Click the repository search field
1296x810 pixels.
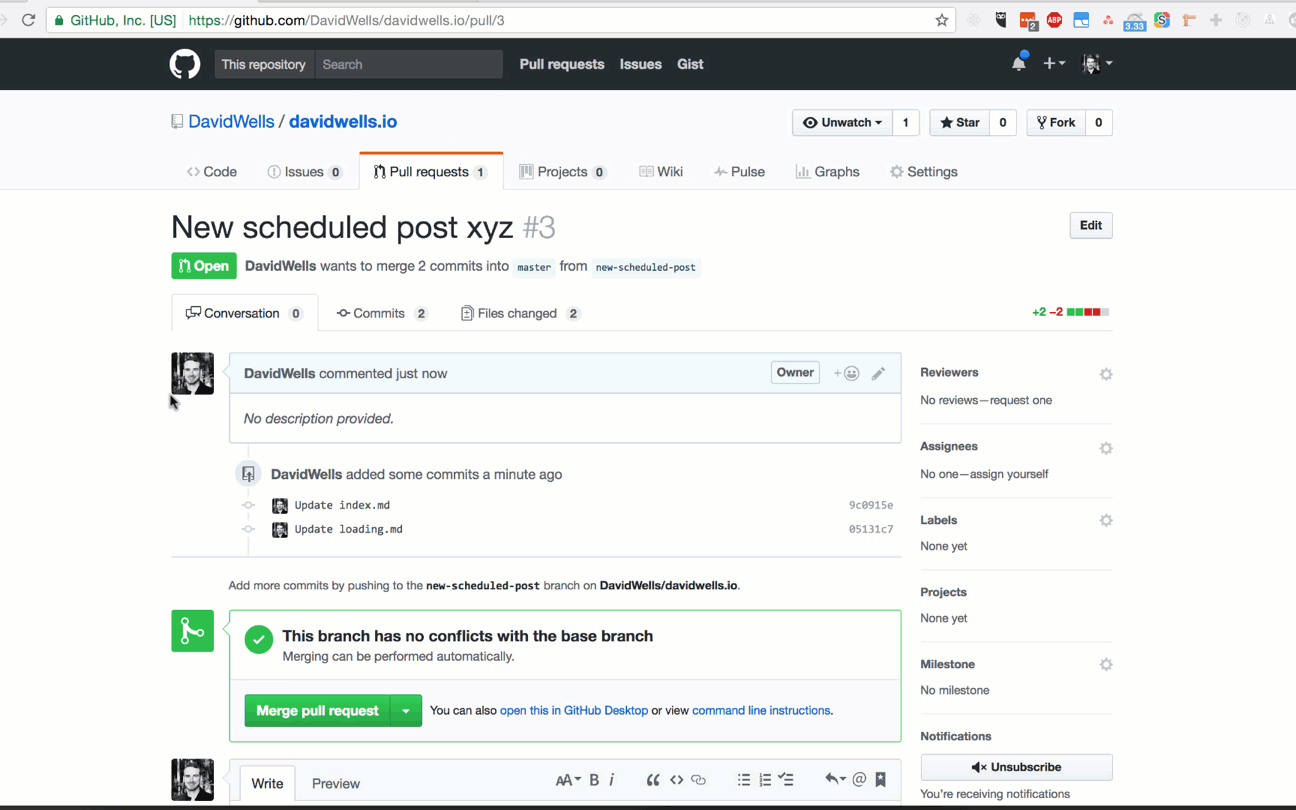(x=409, y=64)
